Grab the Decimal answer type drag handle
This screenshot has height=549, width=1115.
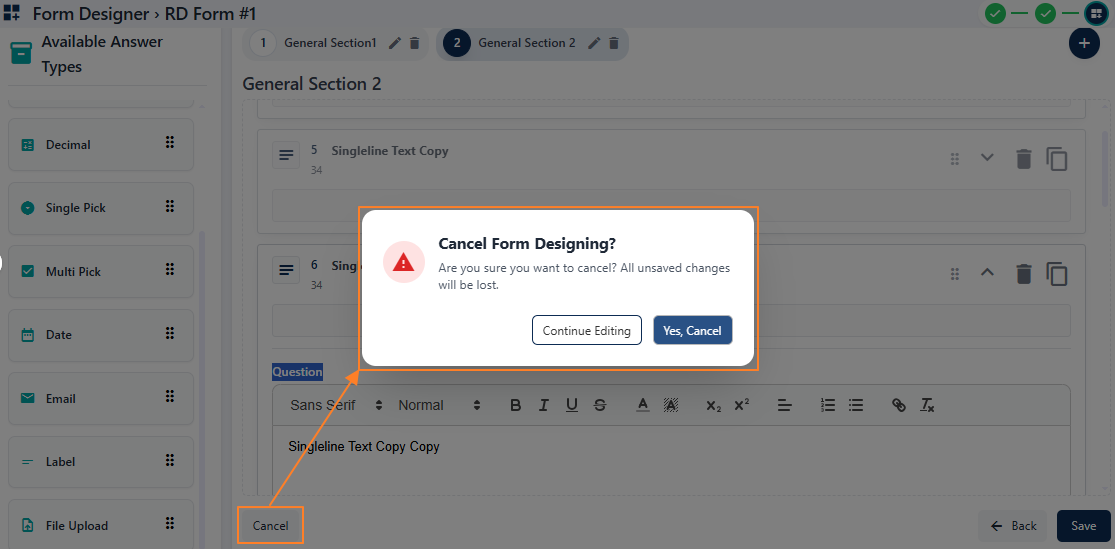(x=169, y=142)
